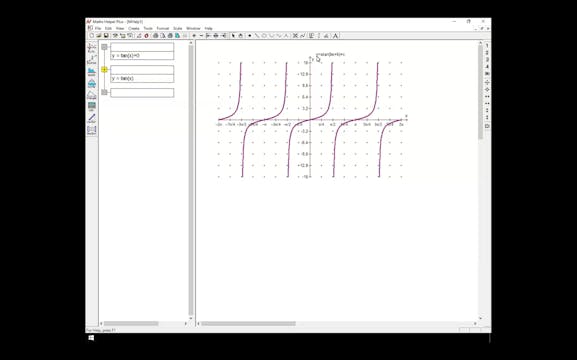Open the Create menu
Image resolution: width=577 pixels, height=360 pixels.
134,28
